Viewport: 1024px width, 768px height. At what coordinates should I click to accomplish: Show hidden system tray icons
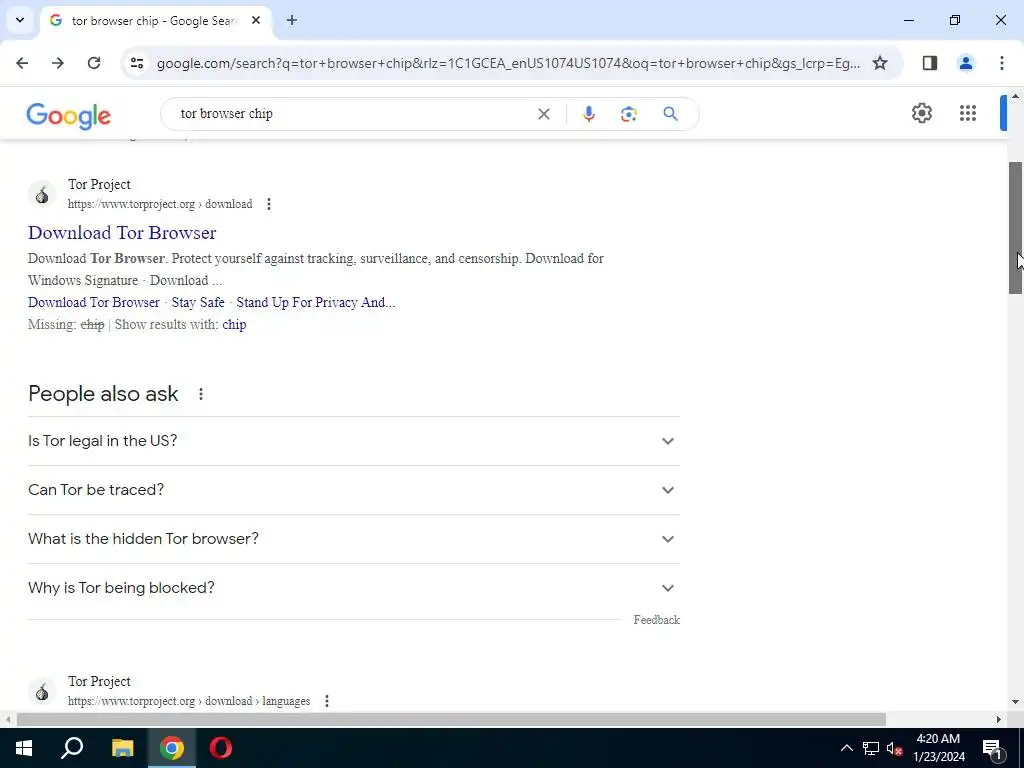846,748
